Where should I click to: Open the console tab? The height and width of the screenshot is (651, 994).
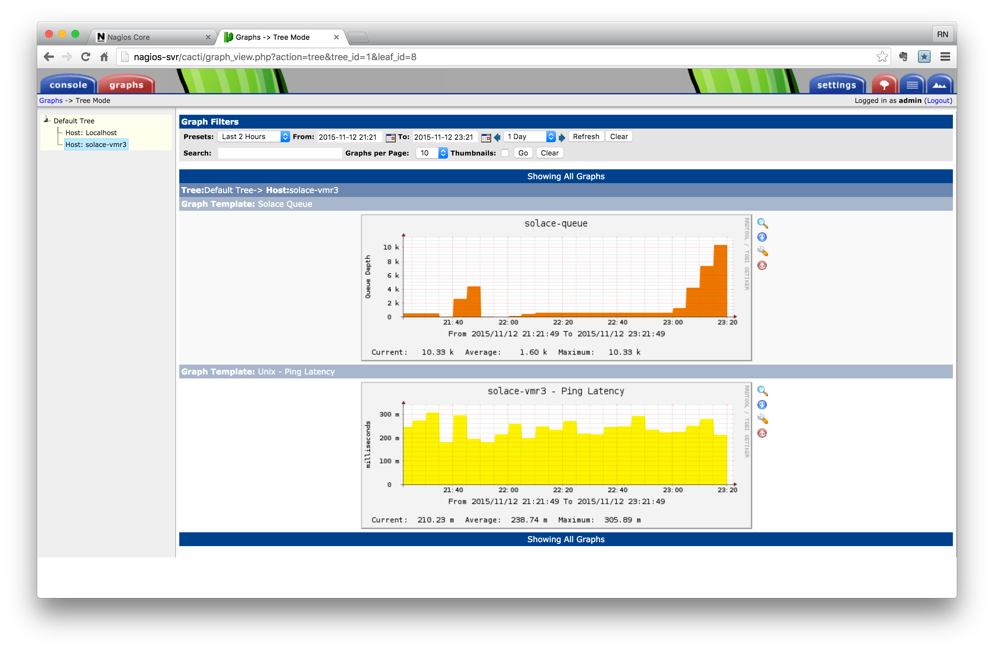click(68, 85)
